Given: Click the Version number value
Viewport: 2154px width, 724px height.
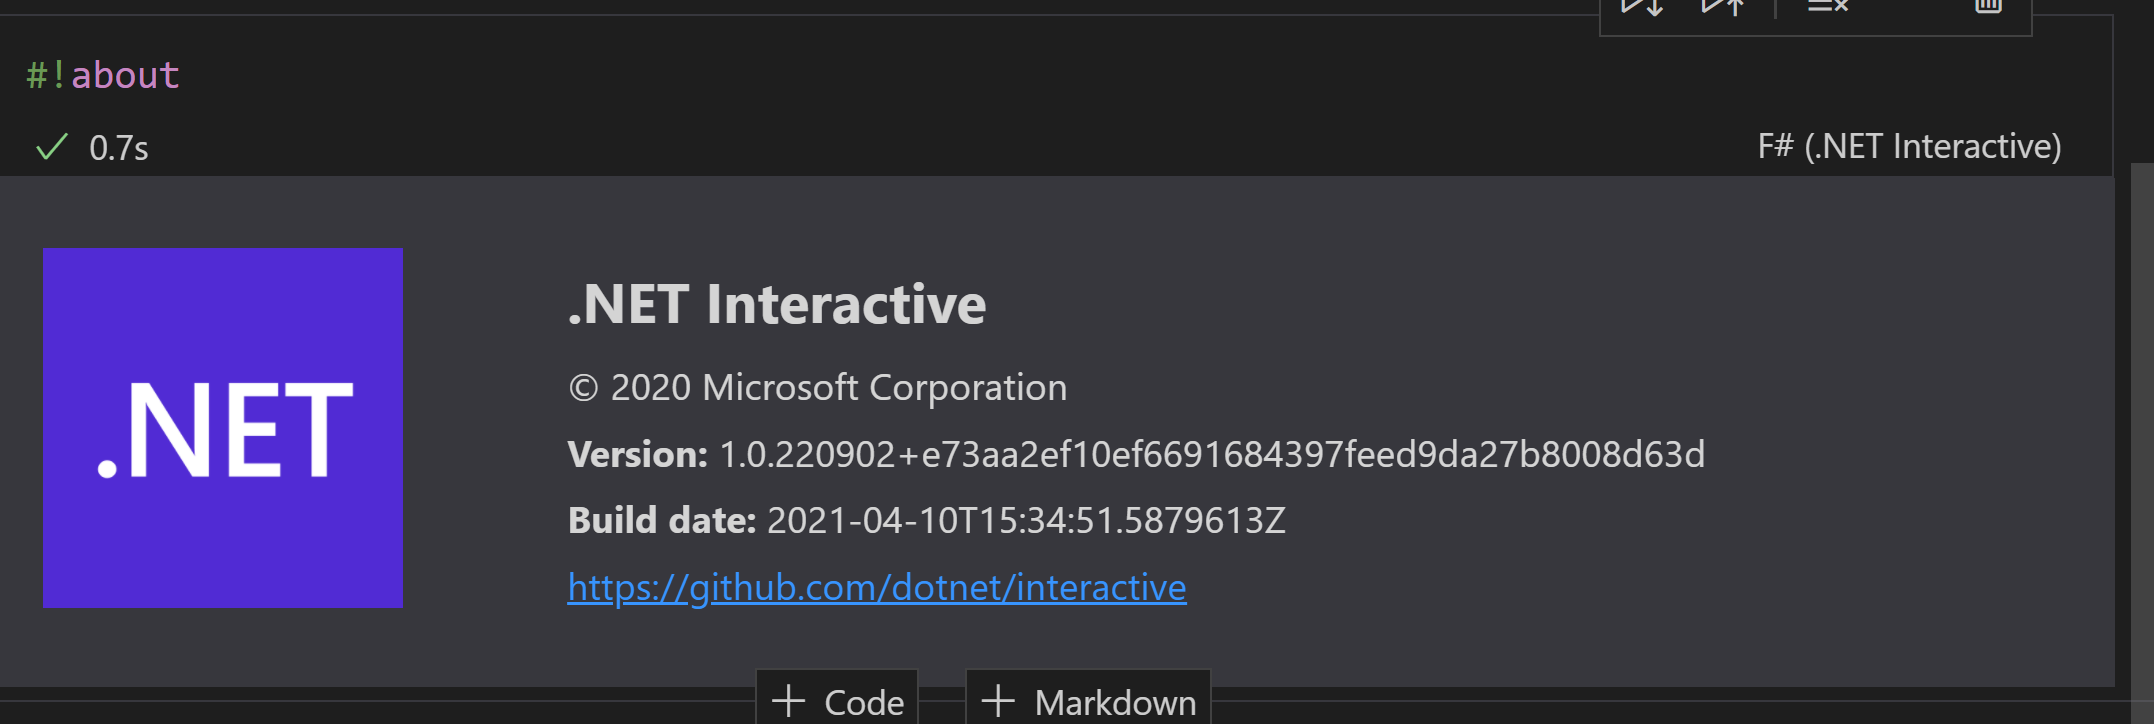Looking at the screenshot, I should [x=1212, y=454].
